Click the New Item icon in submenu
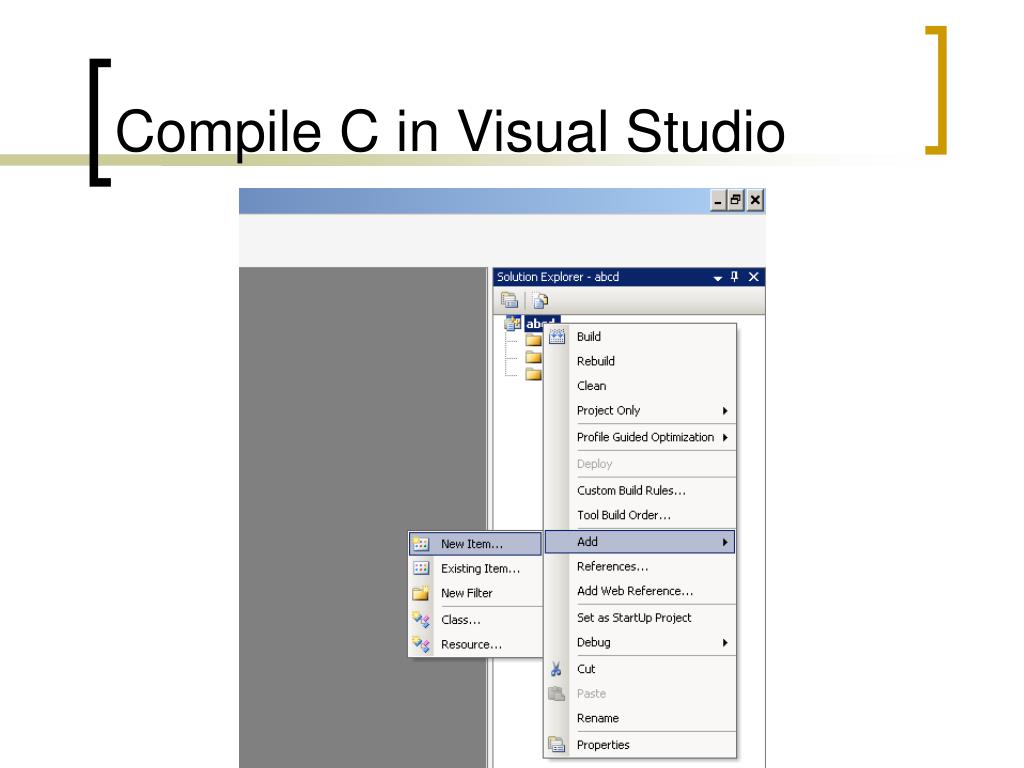Image resolution: width=1024 pixels, height=768 pixels. pyautogui.click(x=421, y=543)
